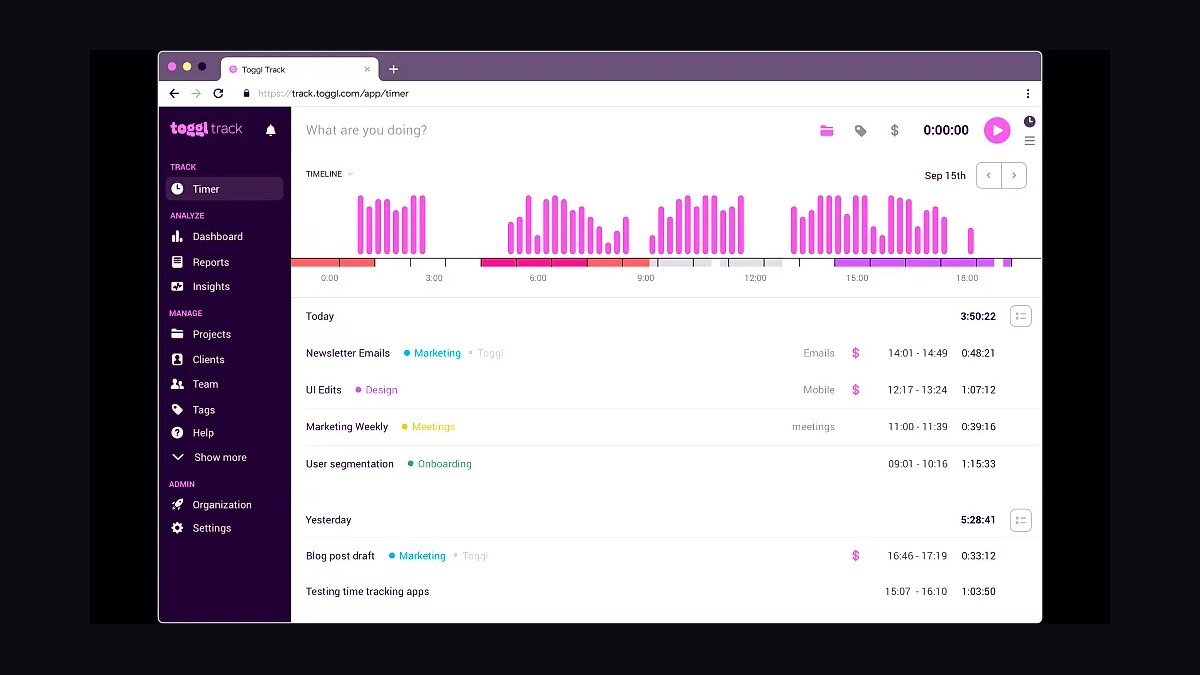Focus the What are you doing field
This screenshot has height=675, width=1200.
pyautogui.click(x=366, y=130)
